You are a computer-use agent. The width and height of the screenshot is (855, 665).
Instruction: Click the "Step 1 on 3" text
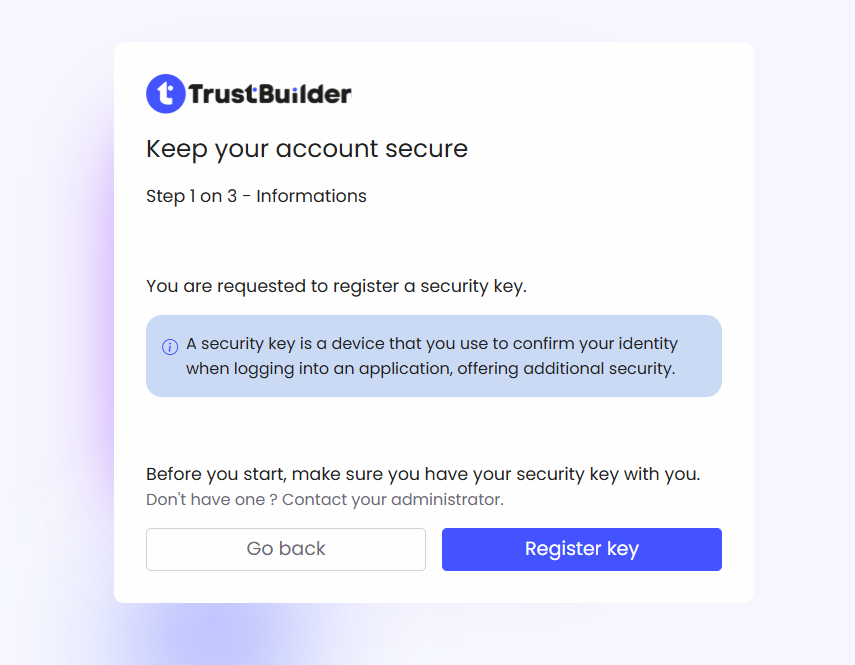pyautogui.click(x=191, y=196)
